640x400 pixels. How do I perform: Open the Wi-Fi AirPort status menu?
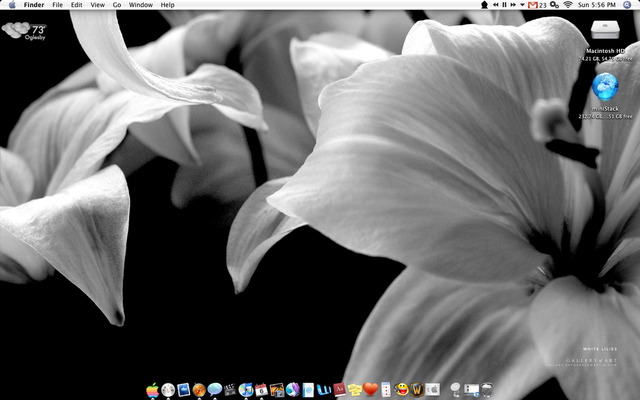568,5
